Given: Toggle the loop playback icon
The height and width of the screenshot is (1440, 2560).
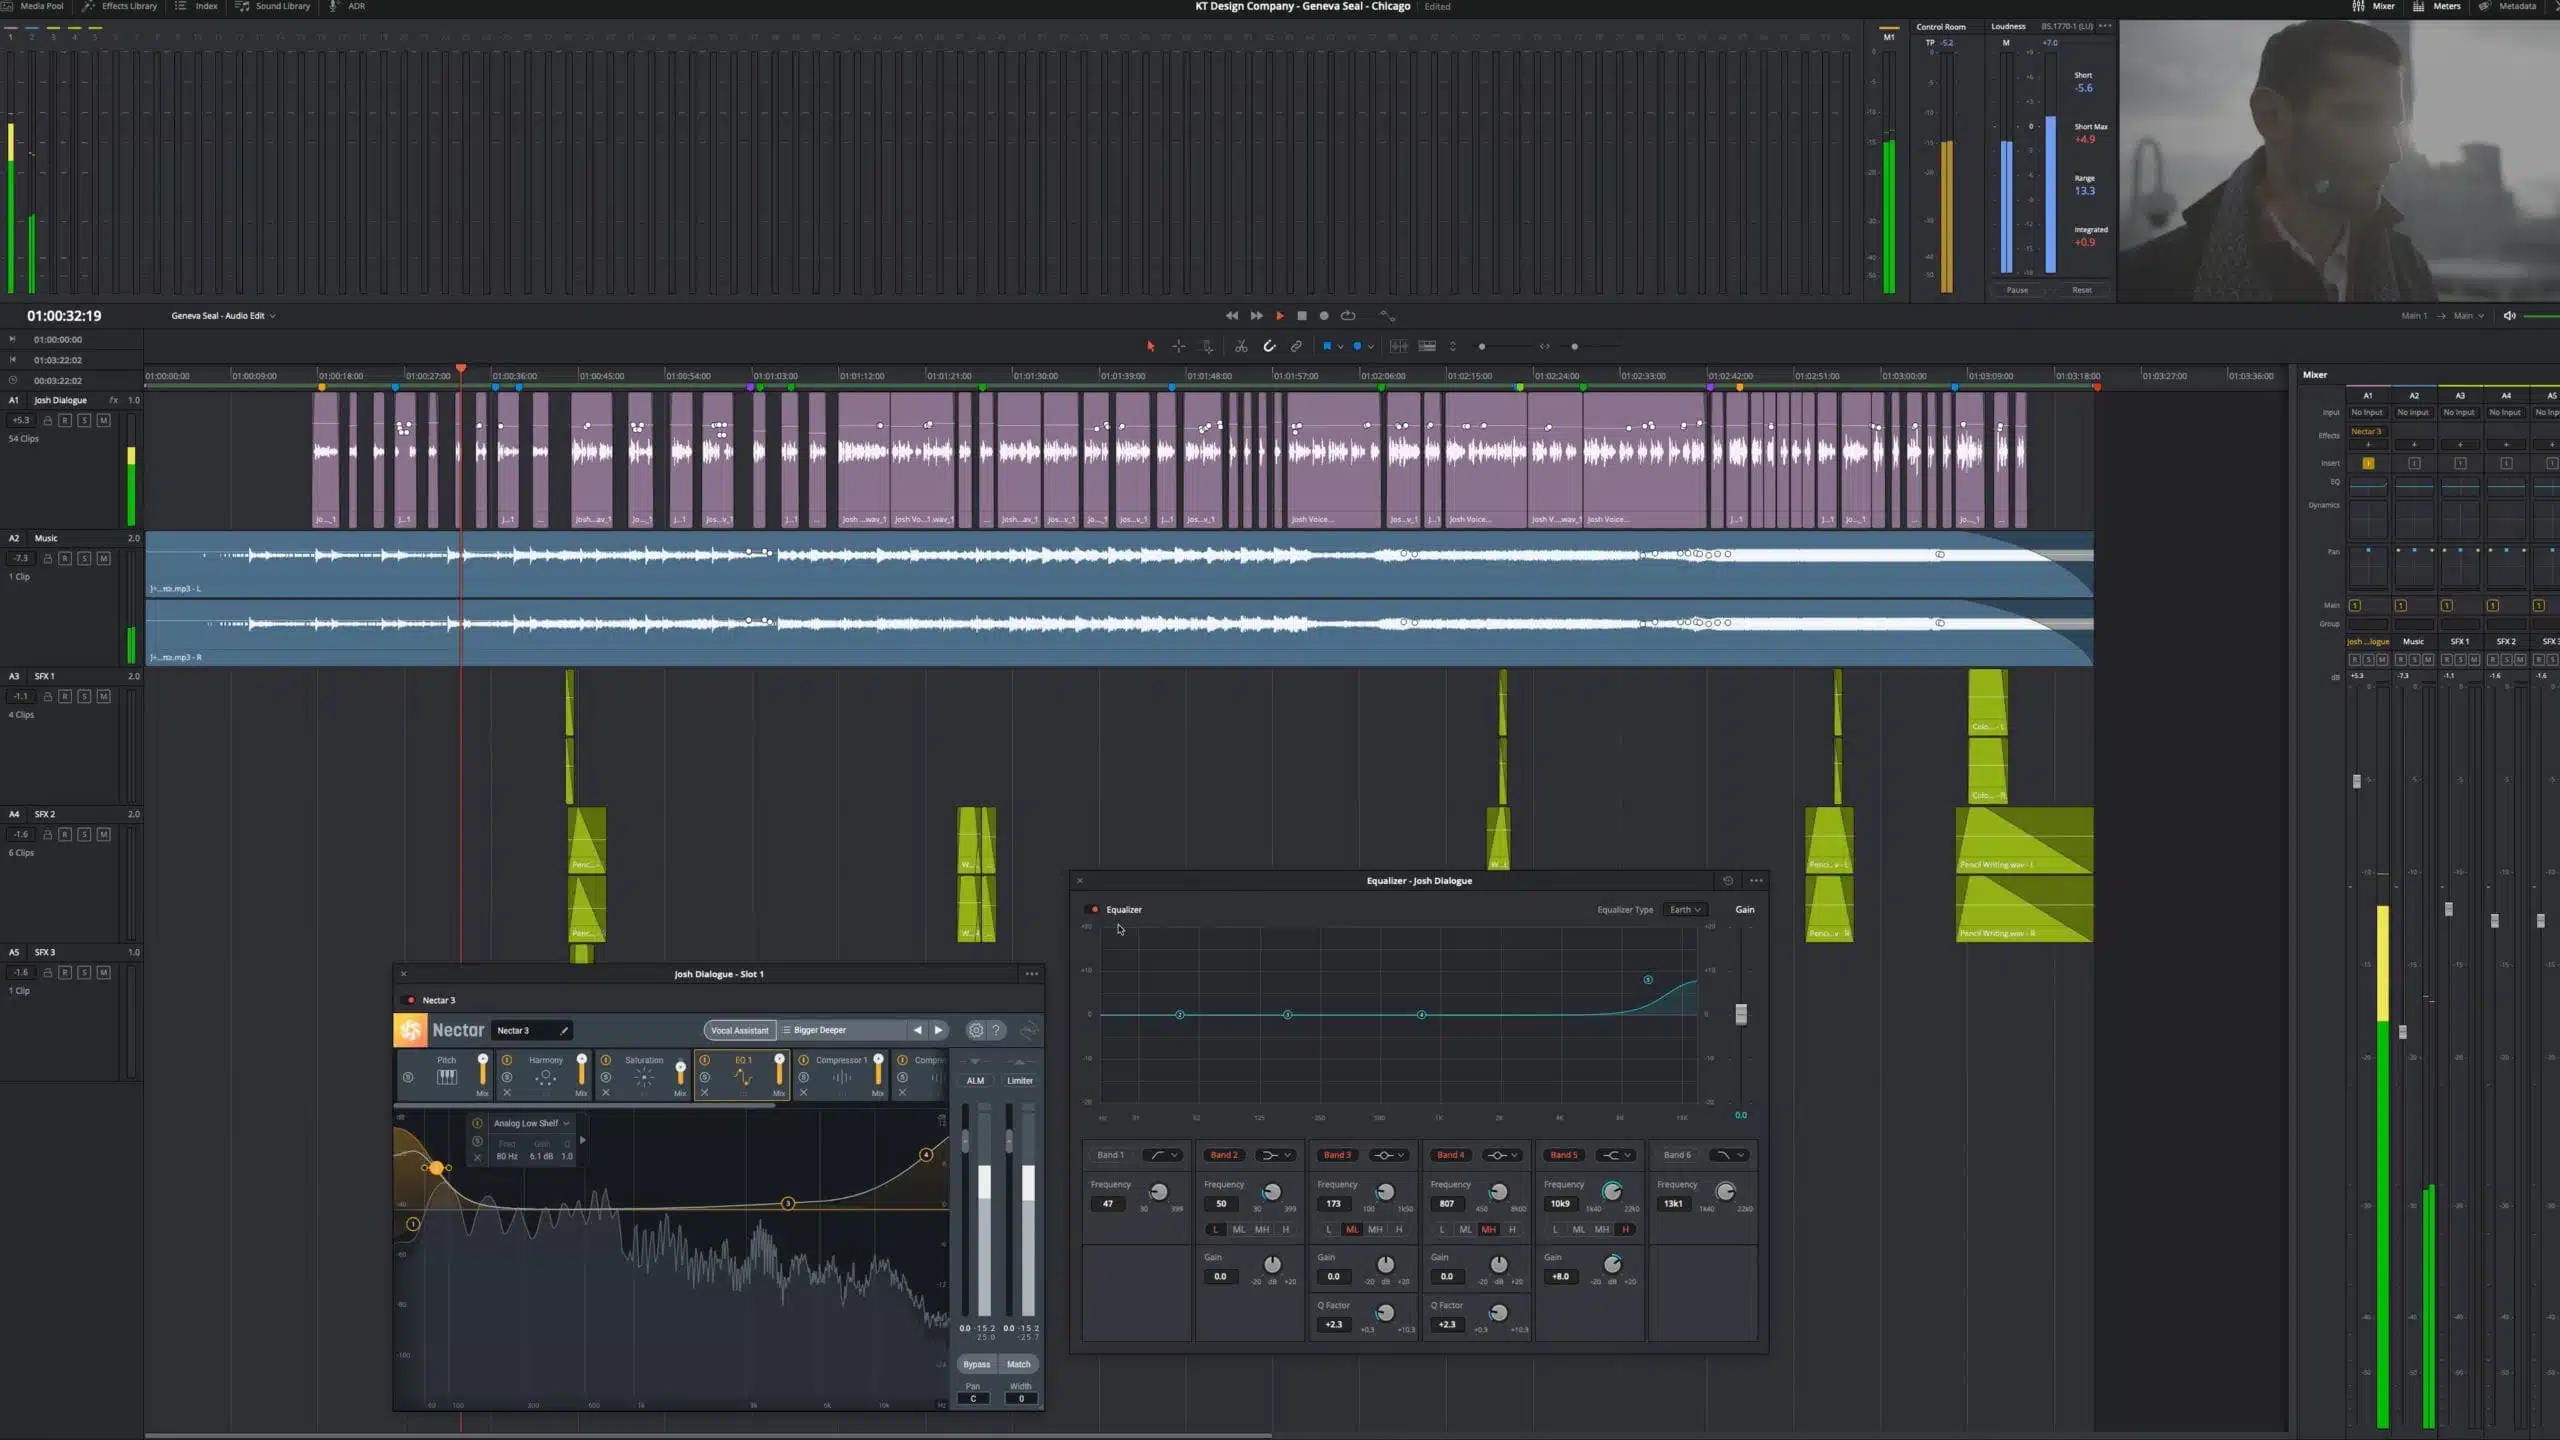Looking at the screenshot, I should point(1348,315).
